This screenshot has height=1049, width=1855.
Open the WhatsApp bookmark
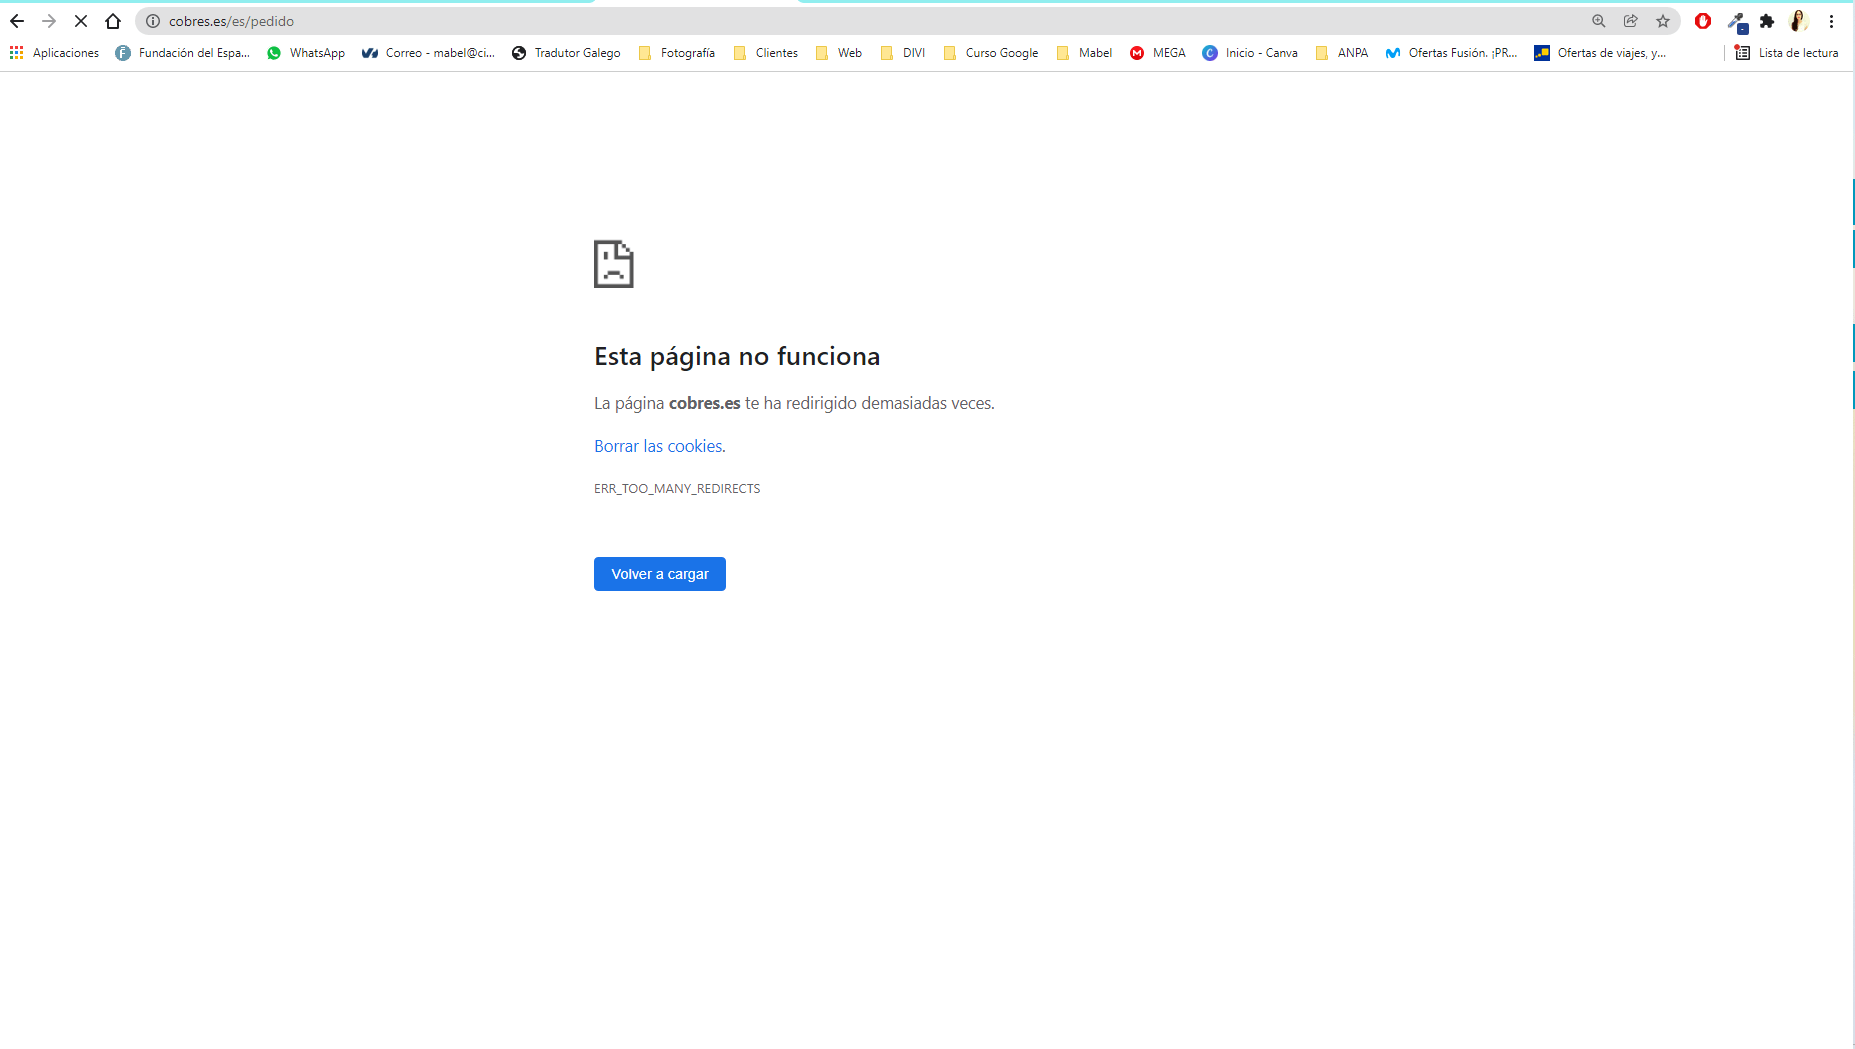pos(306,53)
